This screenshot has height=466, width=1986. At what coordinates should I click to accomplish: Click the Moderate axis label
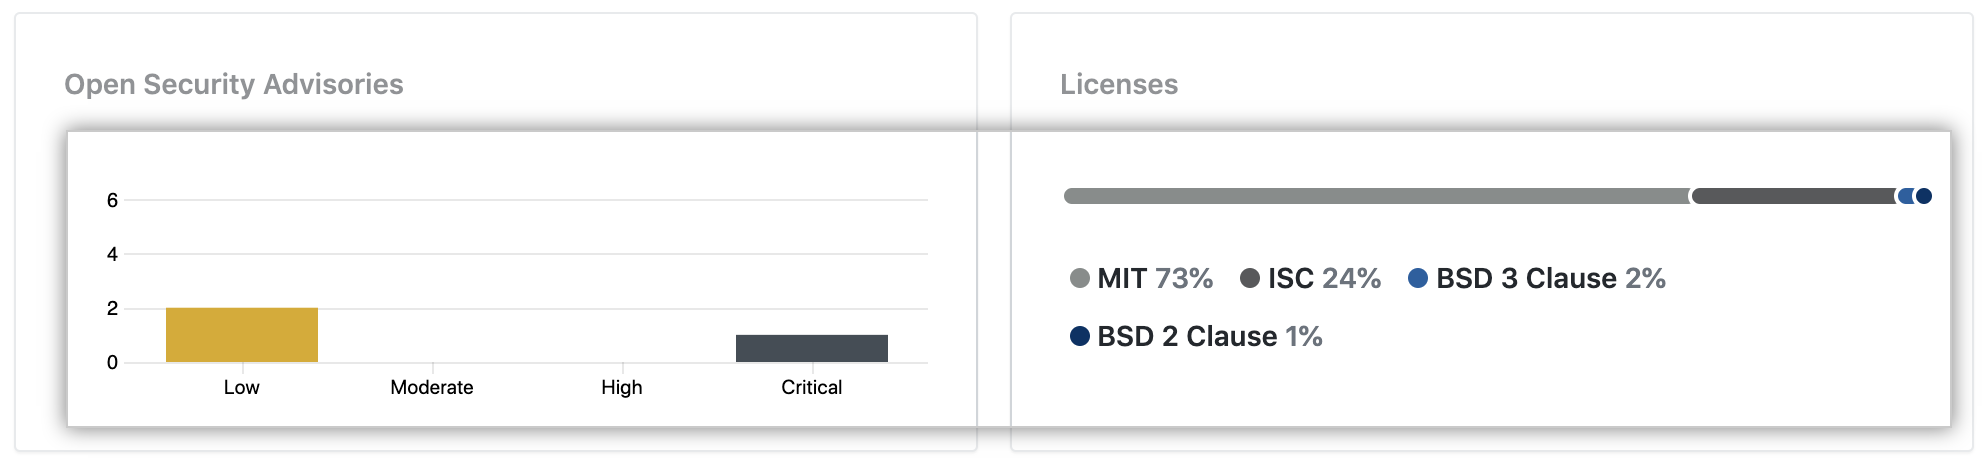432,388
